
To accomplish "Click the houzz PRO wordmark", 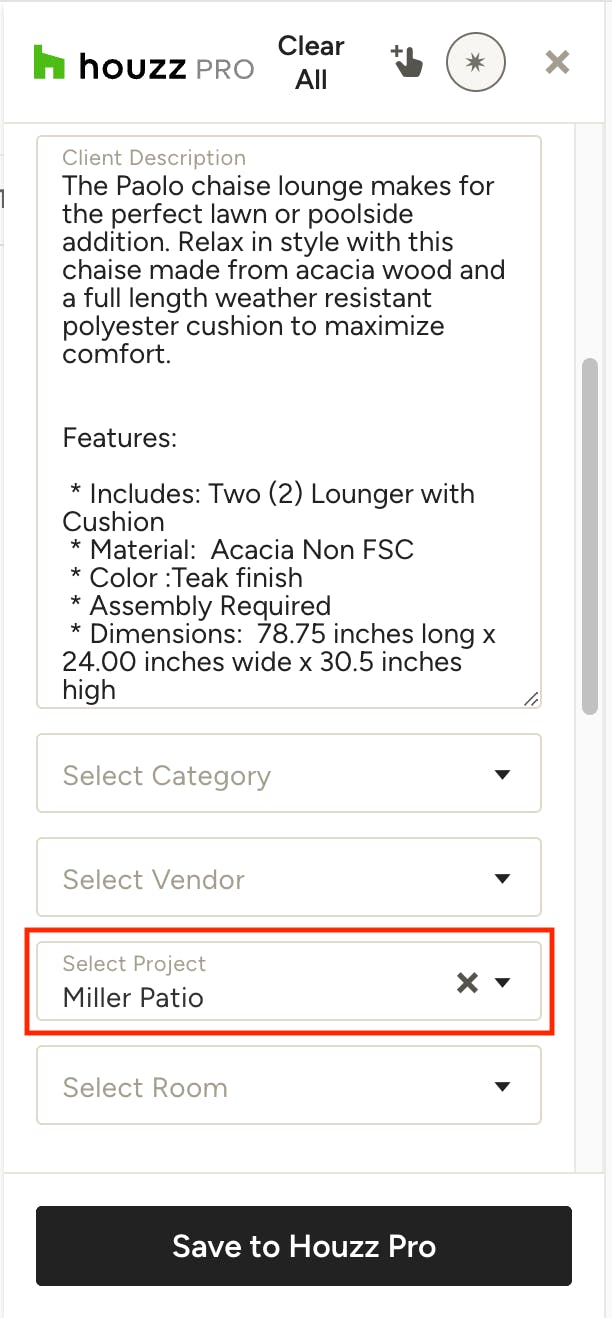I will point(166,67).
